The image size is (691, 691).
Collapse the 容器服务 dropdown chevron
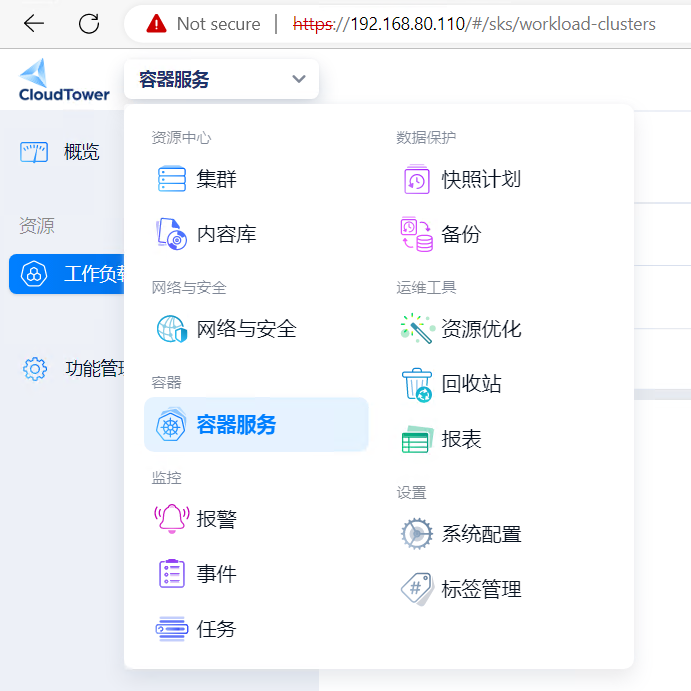(299, 79)
